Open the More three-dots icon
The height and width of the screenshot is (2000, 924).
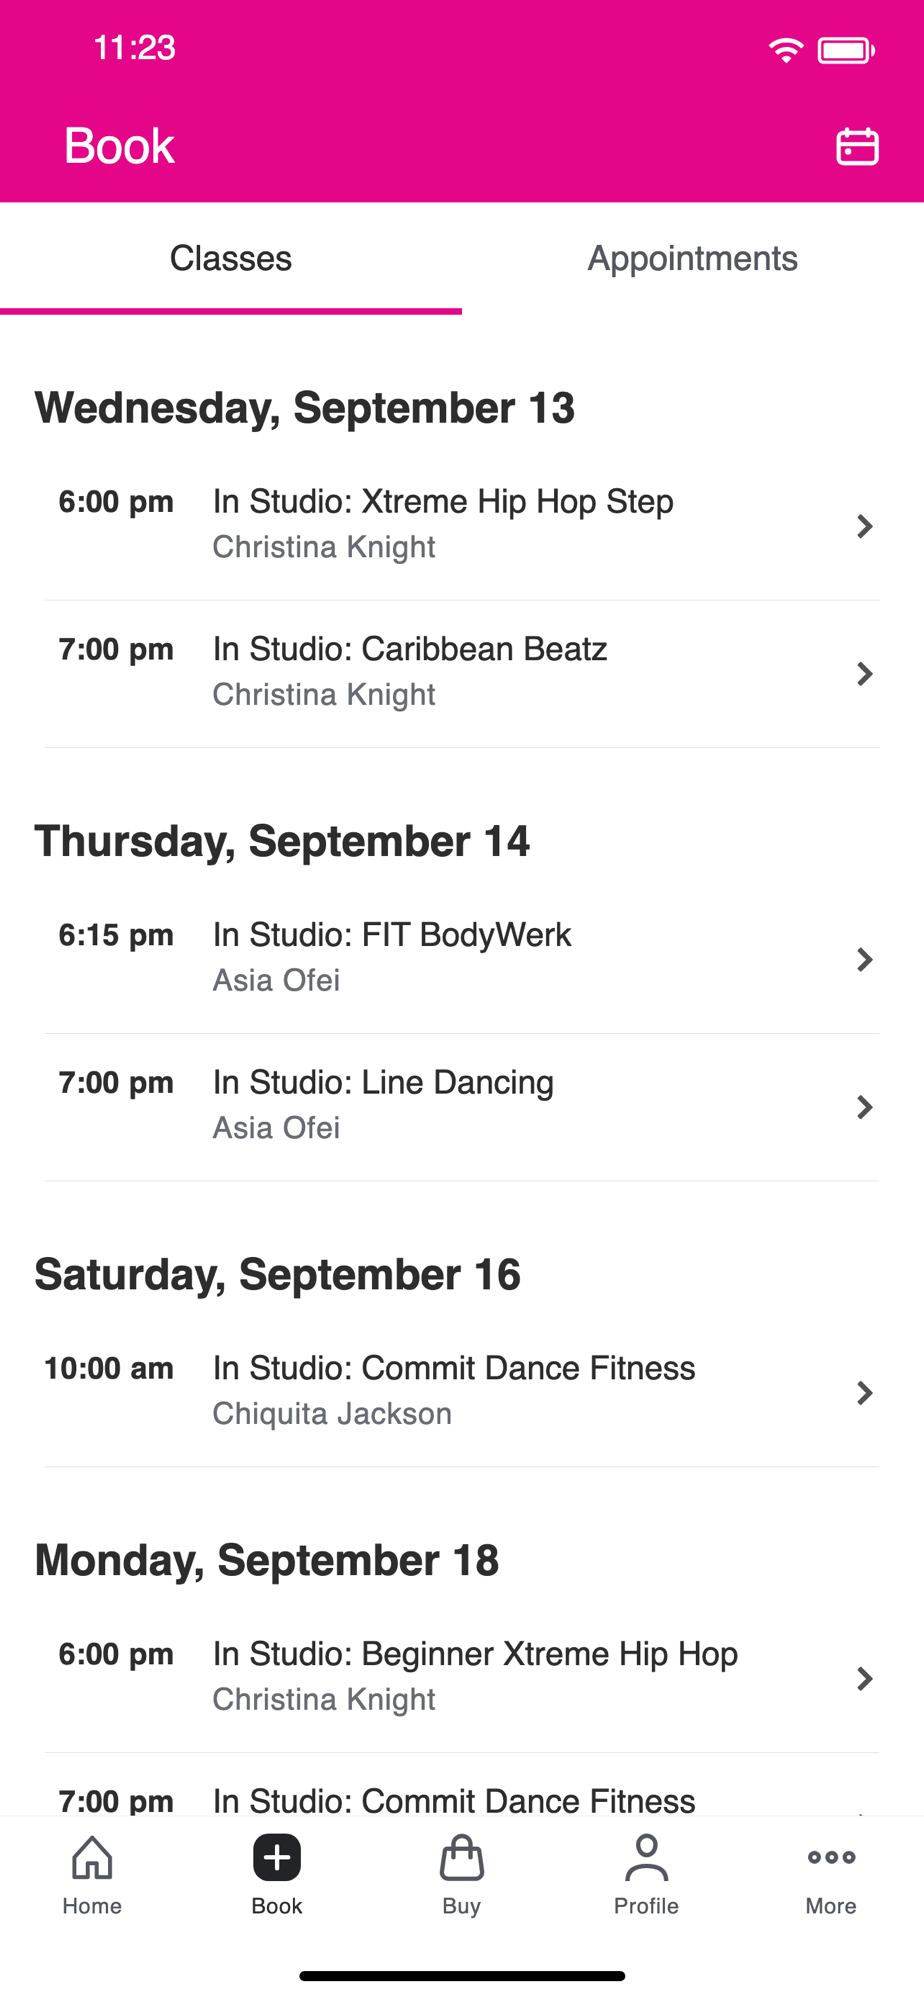(x=831, y=1857)
